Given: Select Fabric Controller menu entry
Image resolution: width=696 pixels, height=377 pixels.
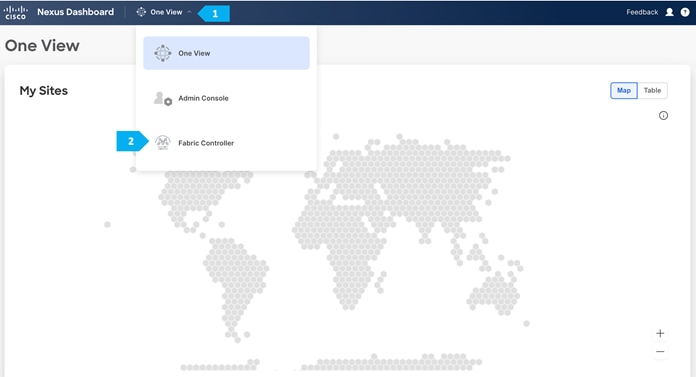Looking at the screenshot, I should (226, 143).
